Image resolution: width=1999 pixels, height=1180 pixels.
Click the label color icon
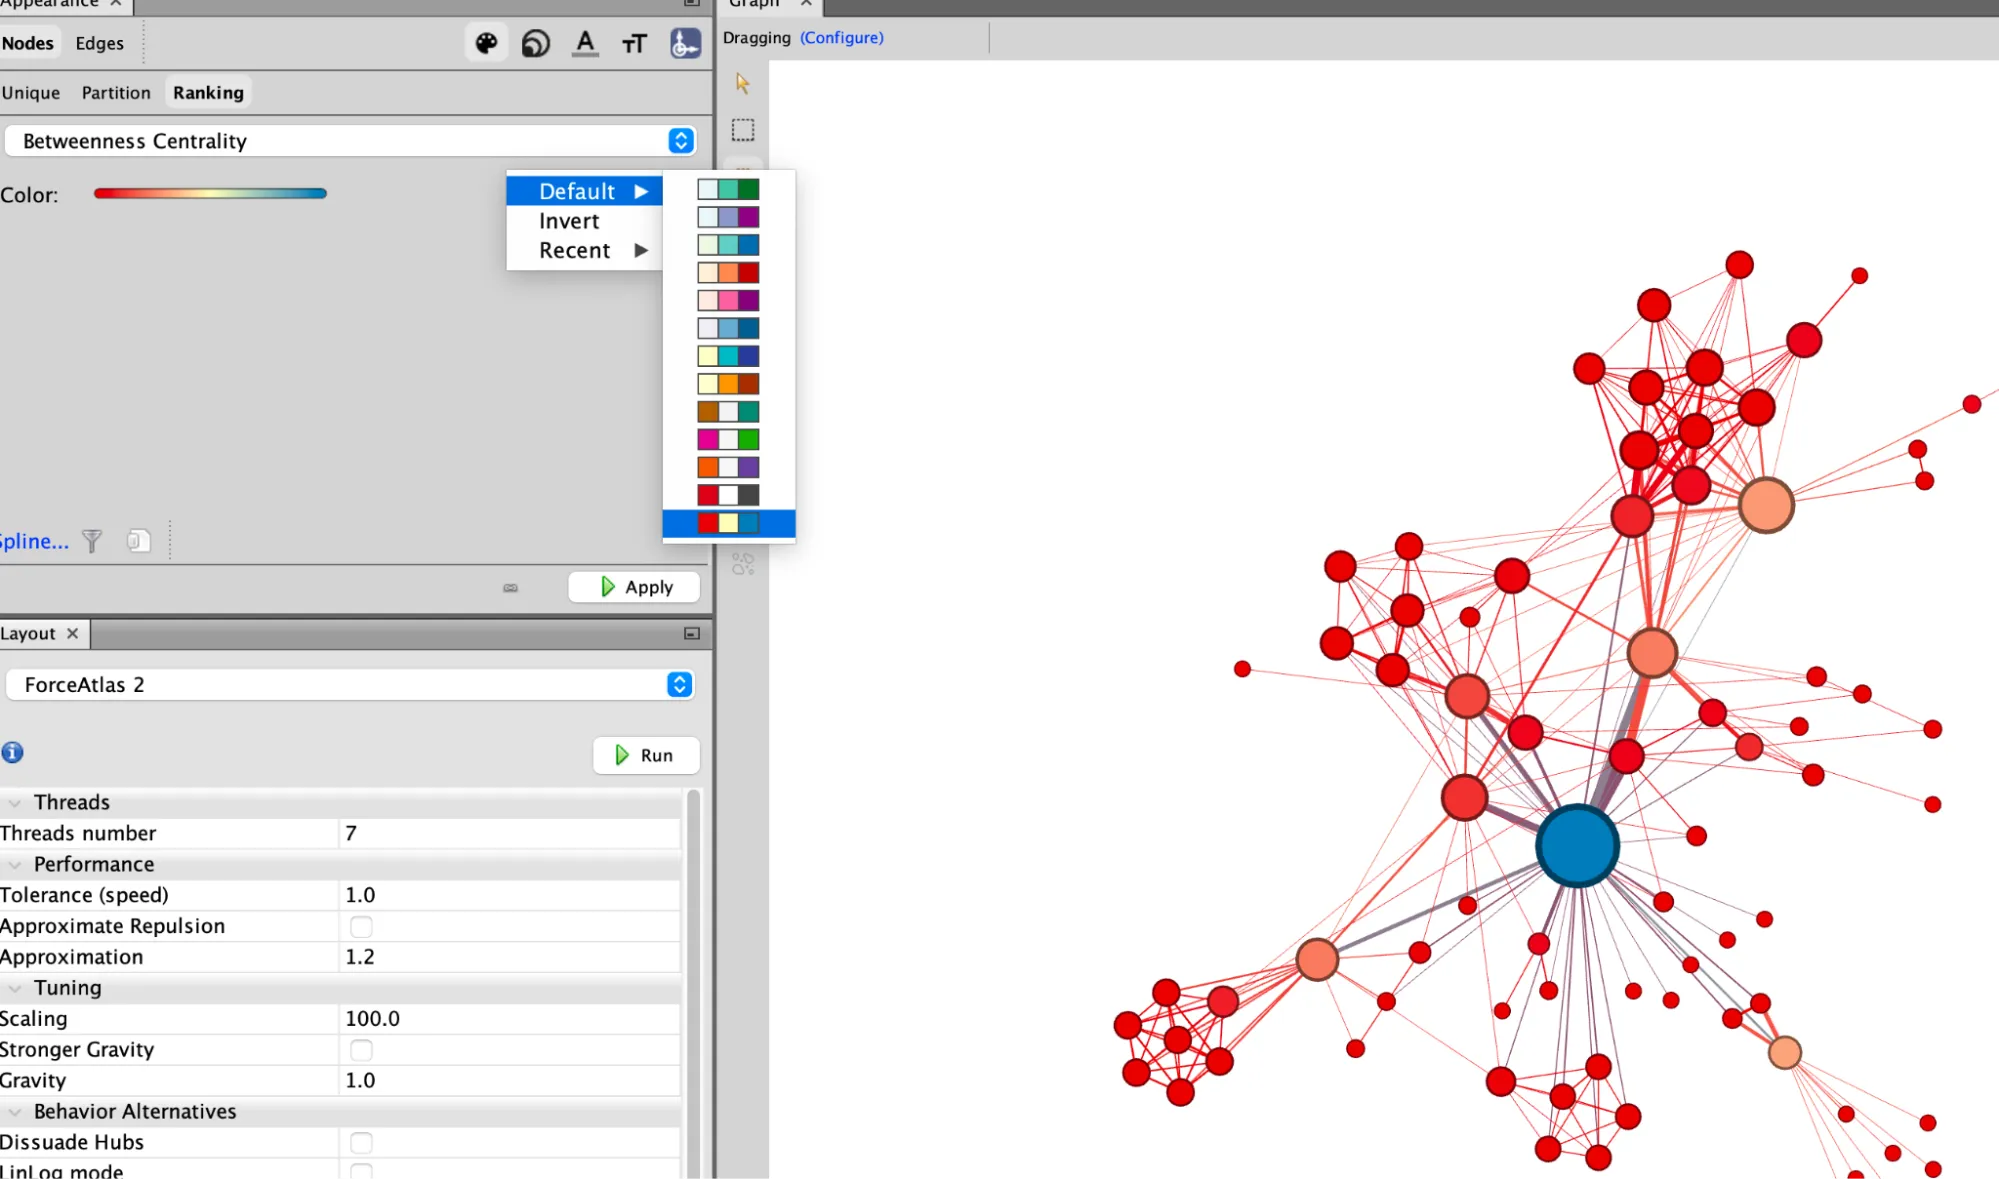click(x=585, y=43)
